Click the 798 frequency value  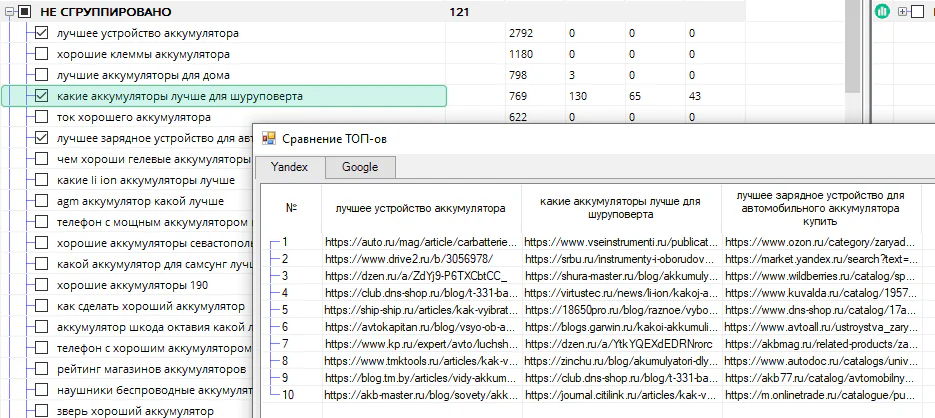click(x=518, y=75)
